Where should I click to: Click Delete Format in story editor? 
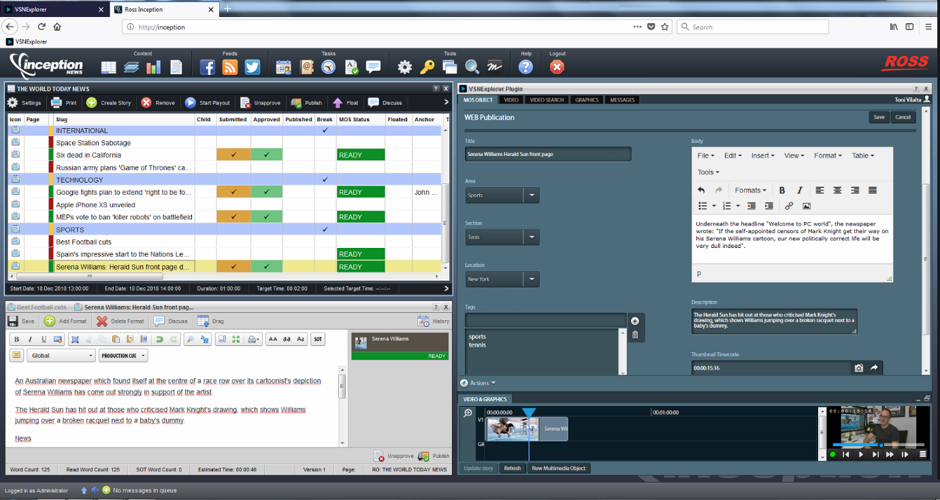coord(120,321)
